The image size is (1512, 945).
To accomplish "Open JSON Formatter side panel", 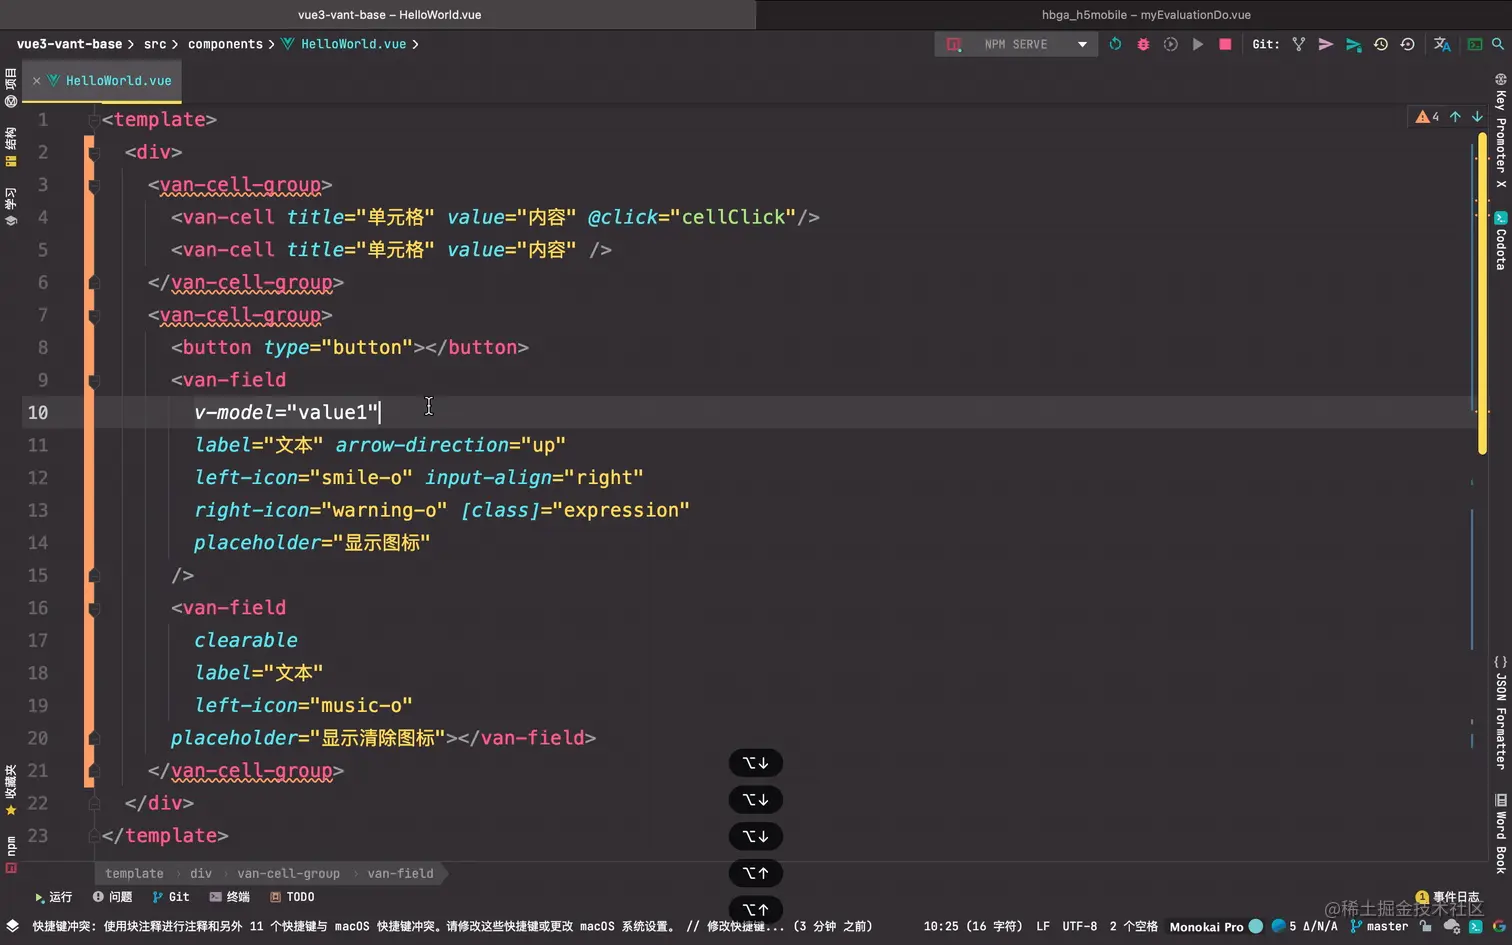I will click(x=1501, y=712).
